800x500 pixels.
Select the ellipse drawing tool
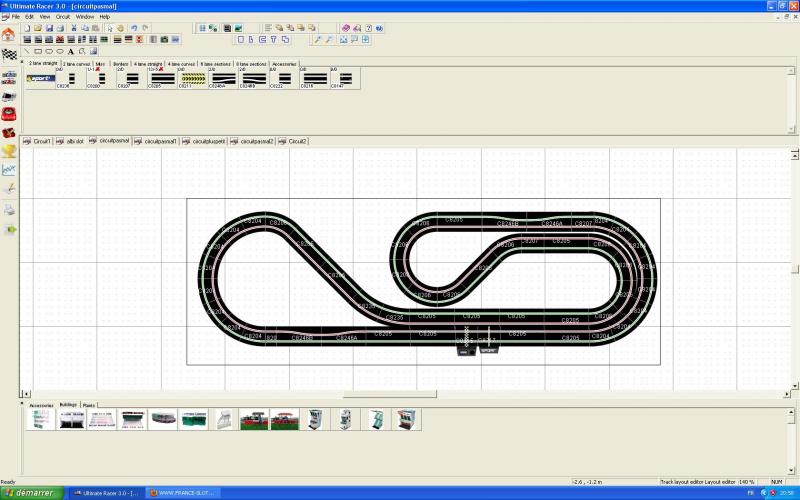click(x=60, y=51)
